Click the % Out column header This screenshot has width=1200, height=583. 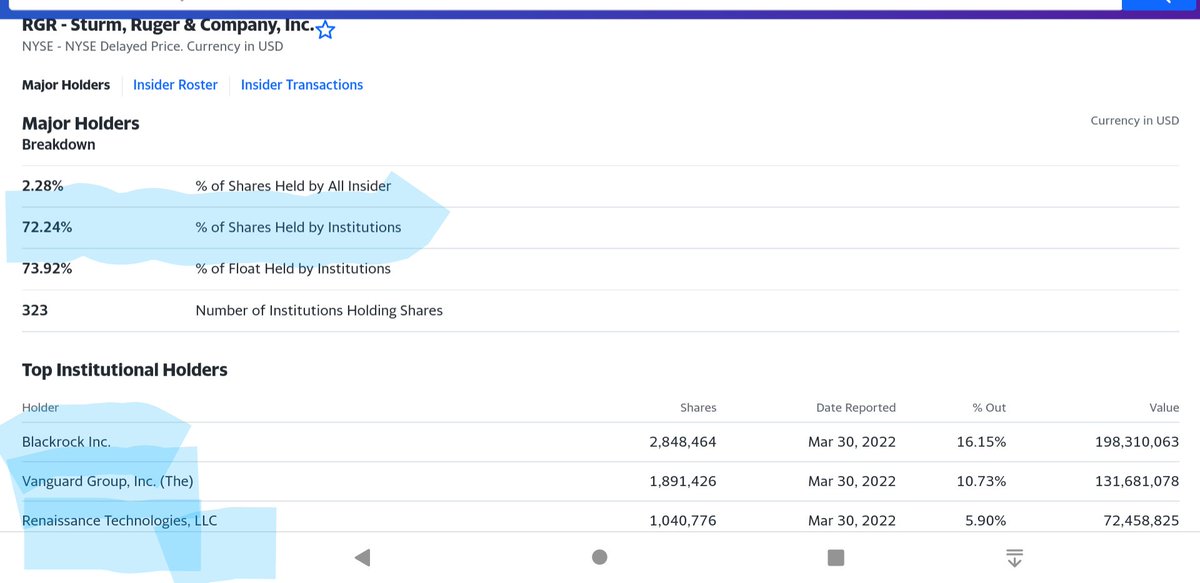(989, 407)
